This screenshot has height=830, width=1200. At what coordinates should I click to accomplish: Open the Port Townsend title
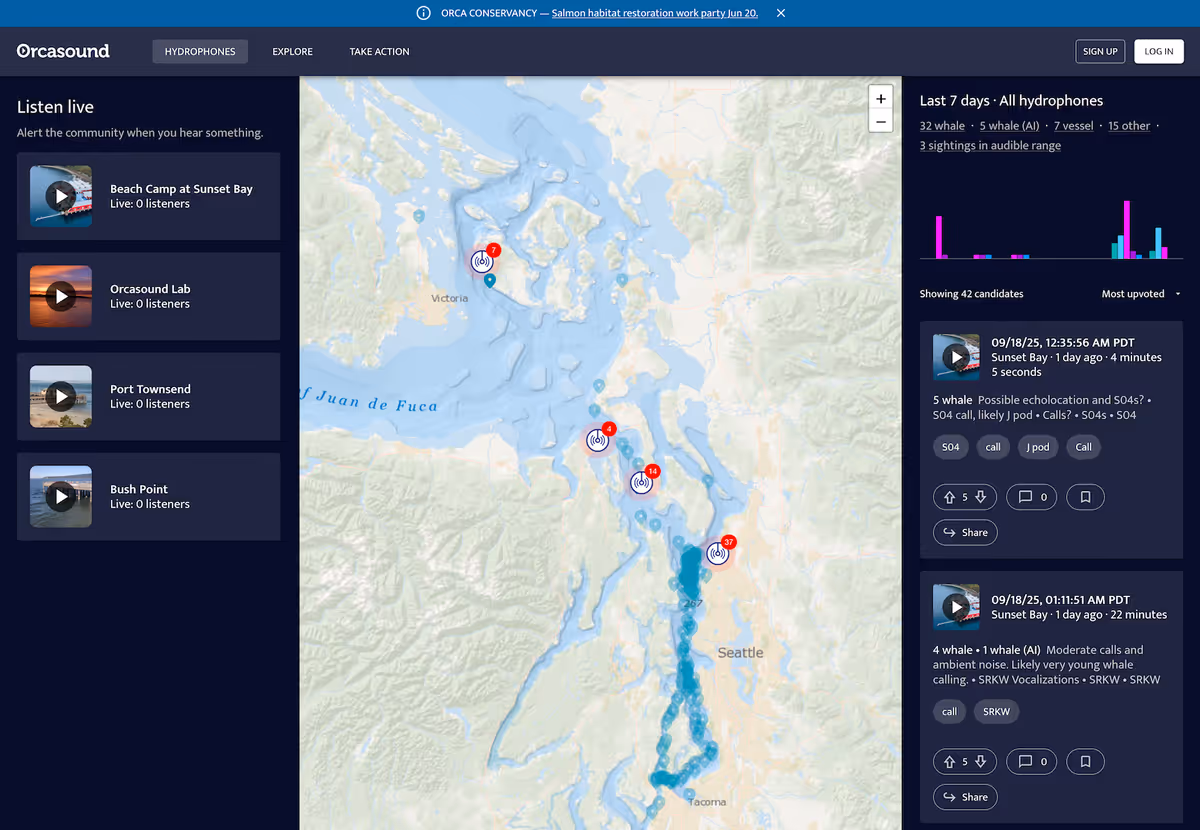(x=150, y=389)
